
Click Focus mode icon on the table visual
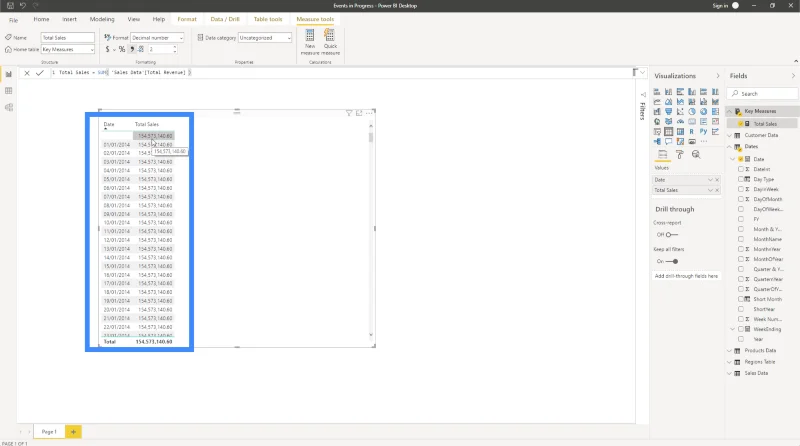[359, 113]
